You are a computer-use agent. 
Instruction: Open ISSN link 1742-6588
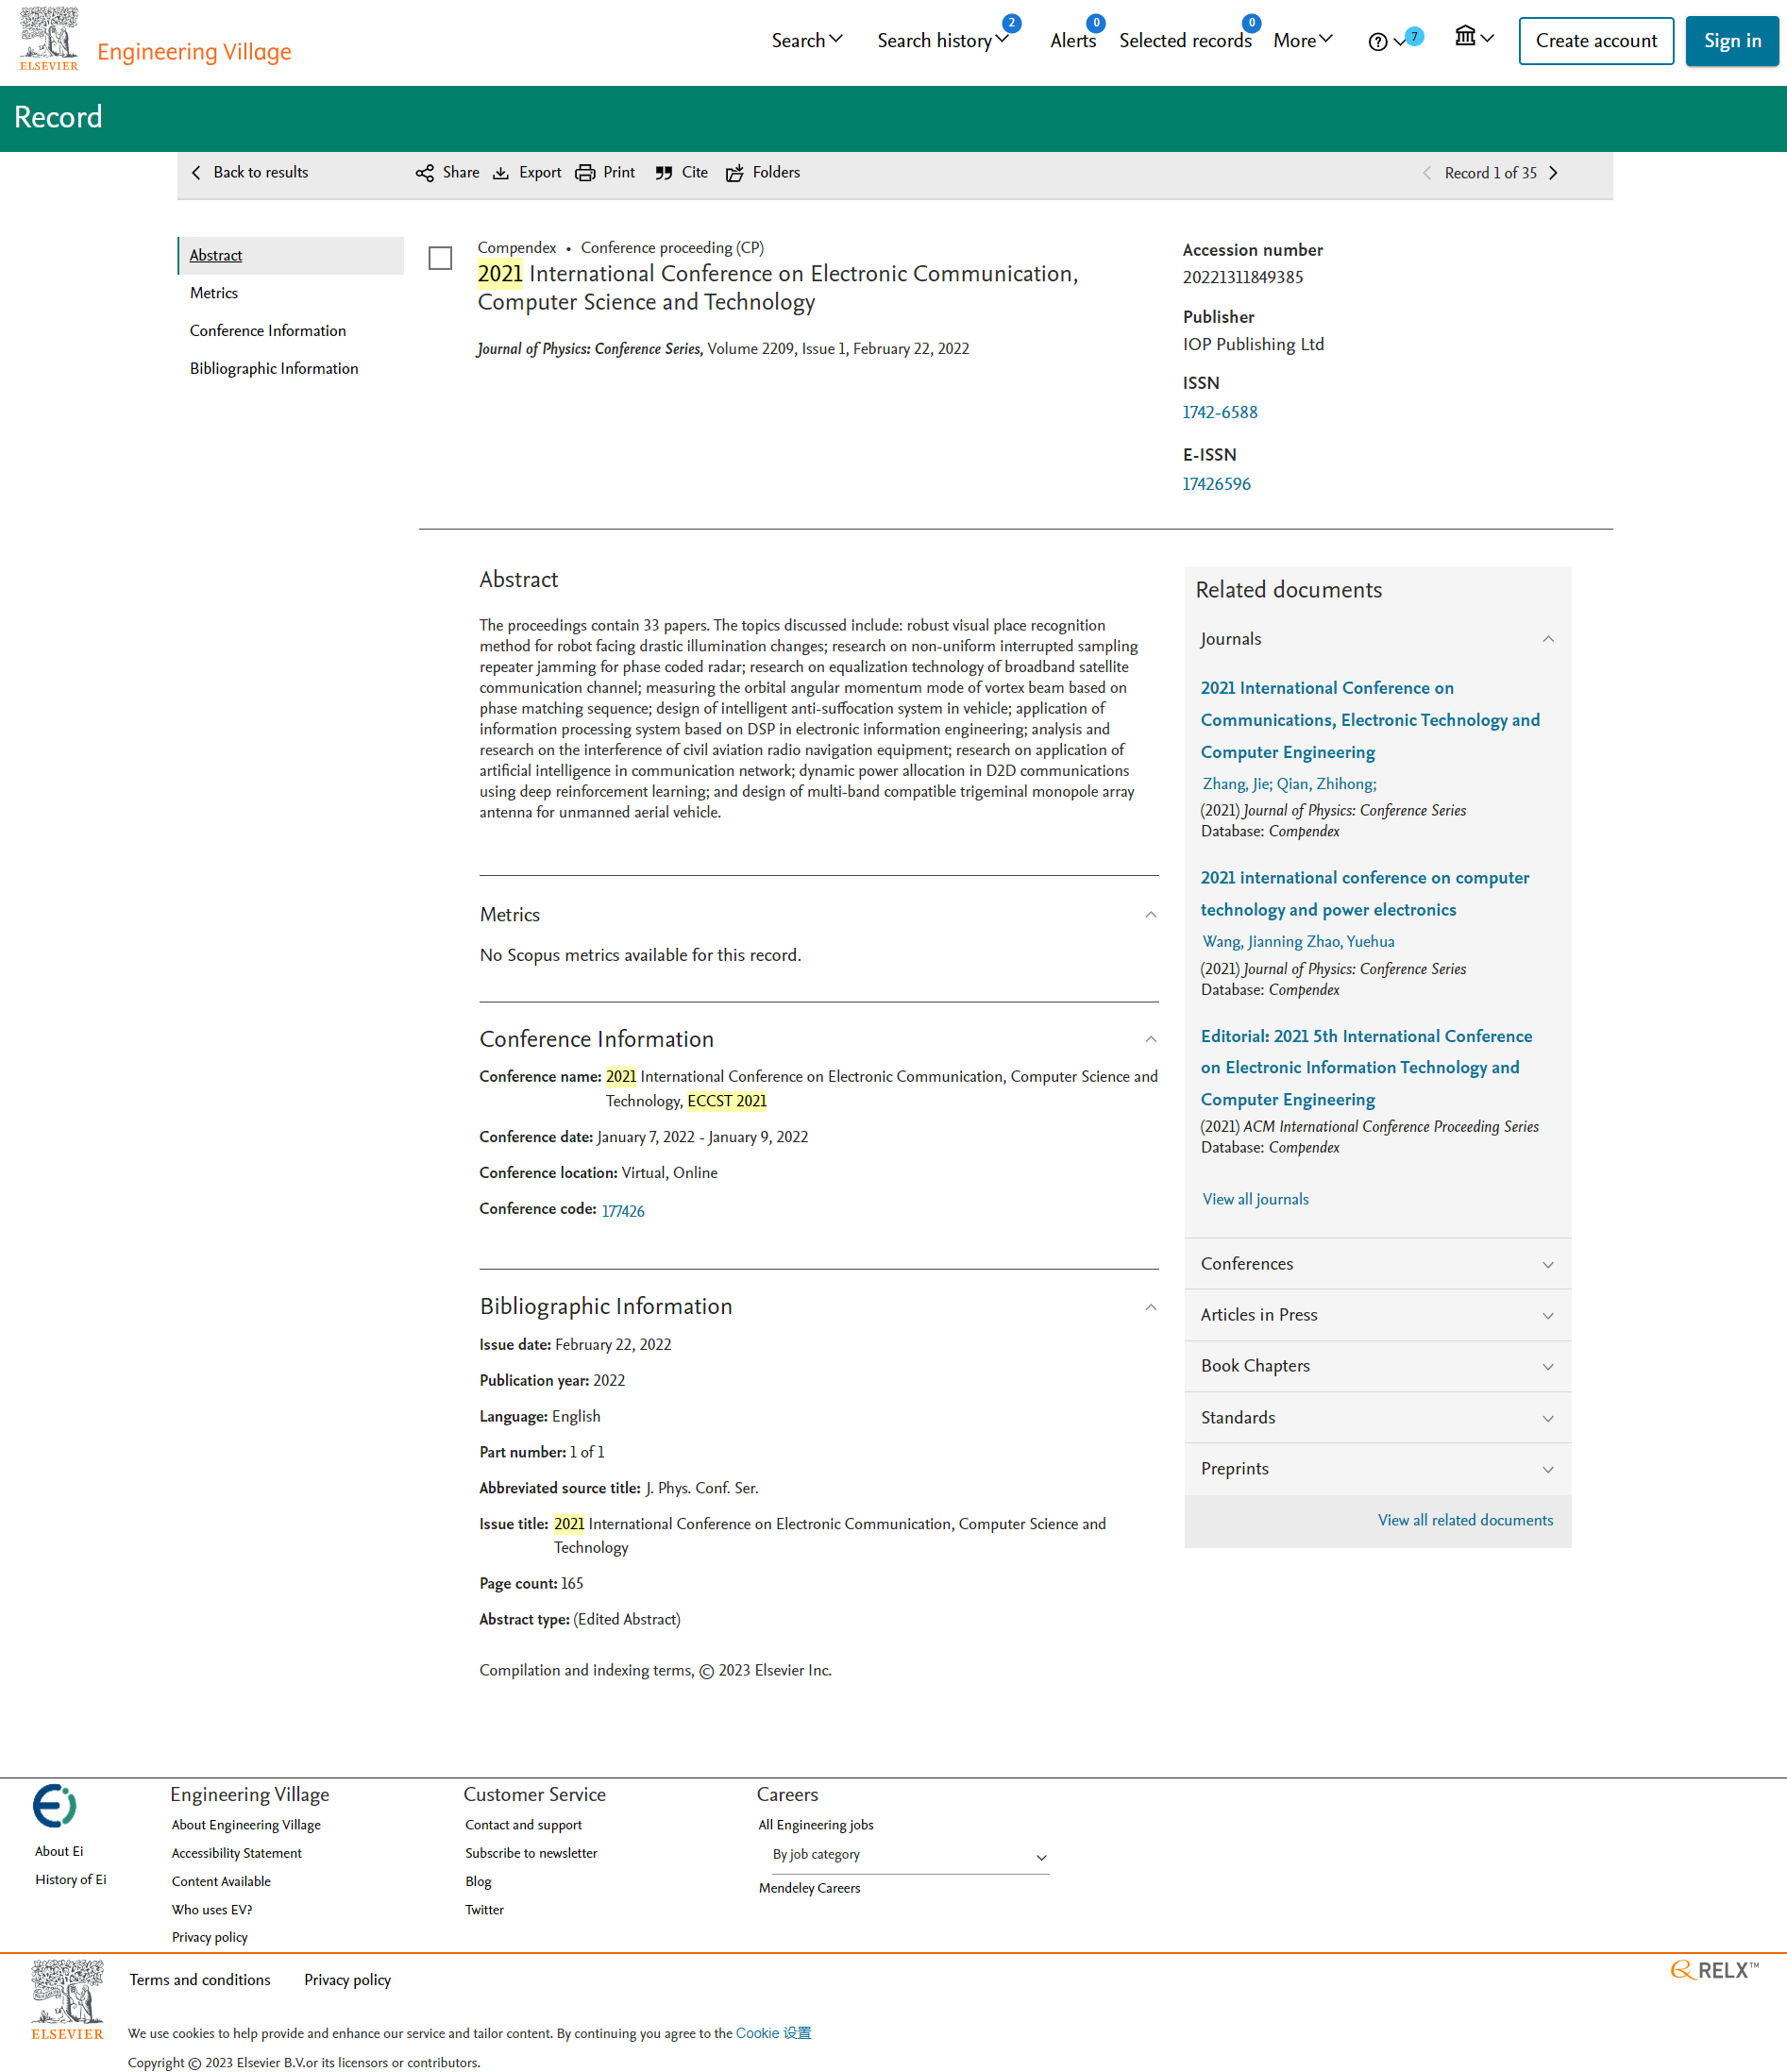point(1220,412)
